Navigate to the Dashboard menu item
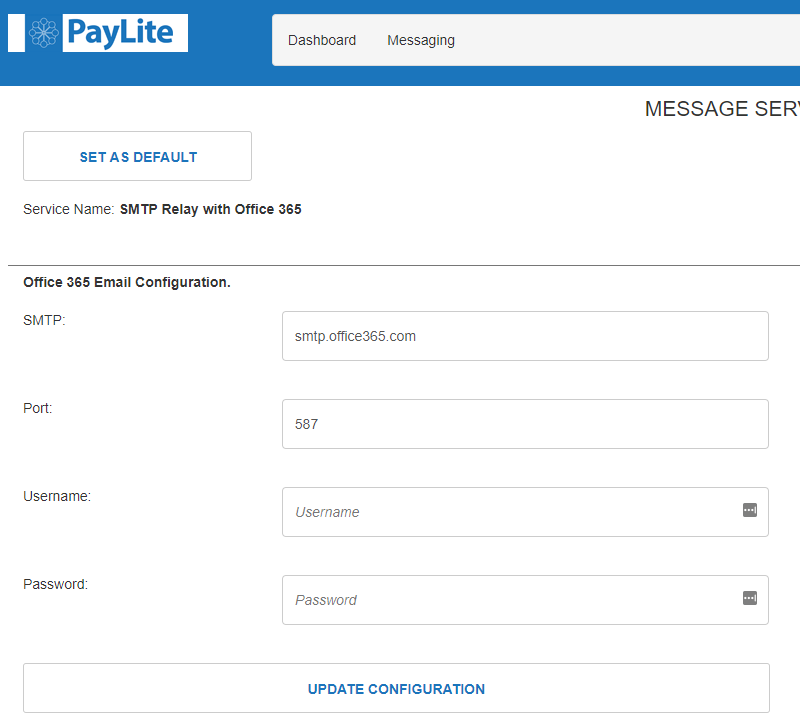800x728 pixels. pos(322,40)
